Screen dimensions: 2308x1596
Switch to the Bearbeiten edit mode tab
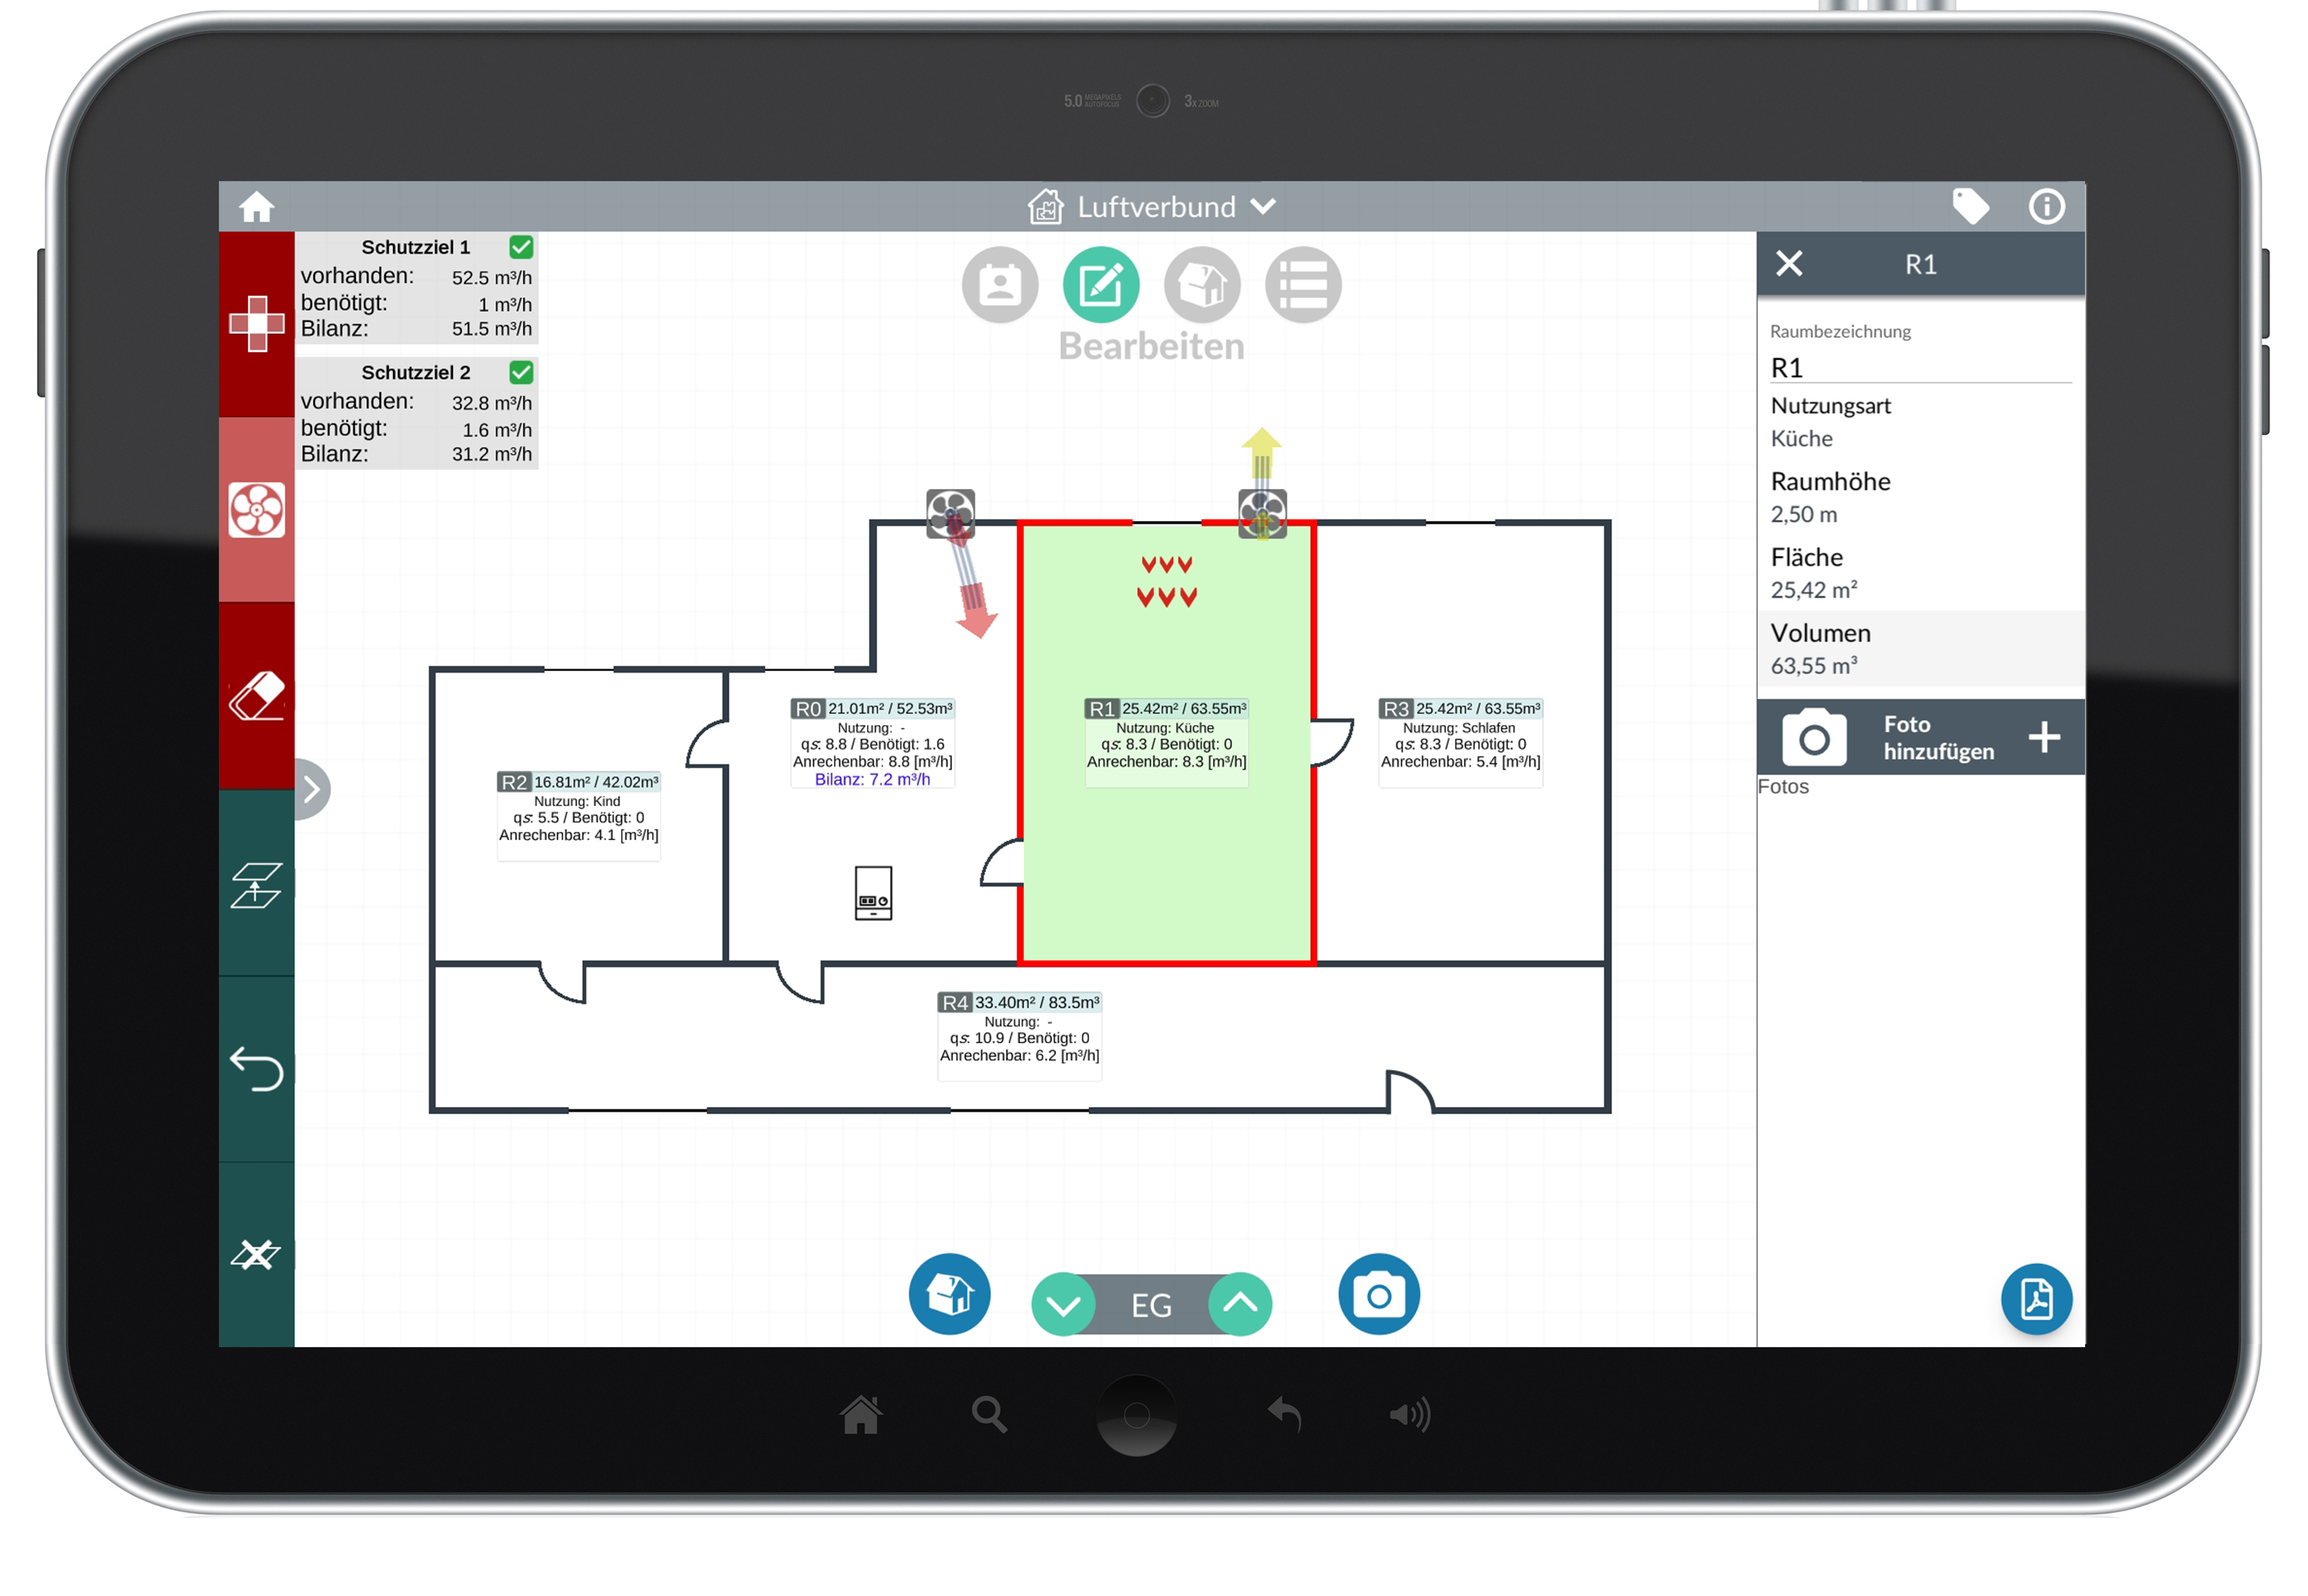coord(1100,285)
